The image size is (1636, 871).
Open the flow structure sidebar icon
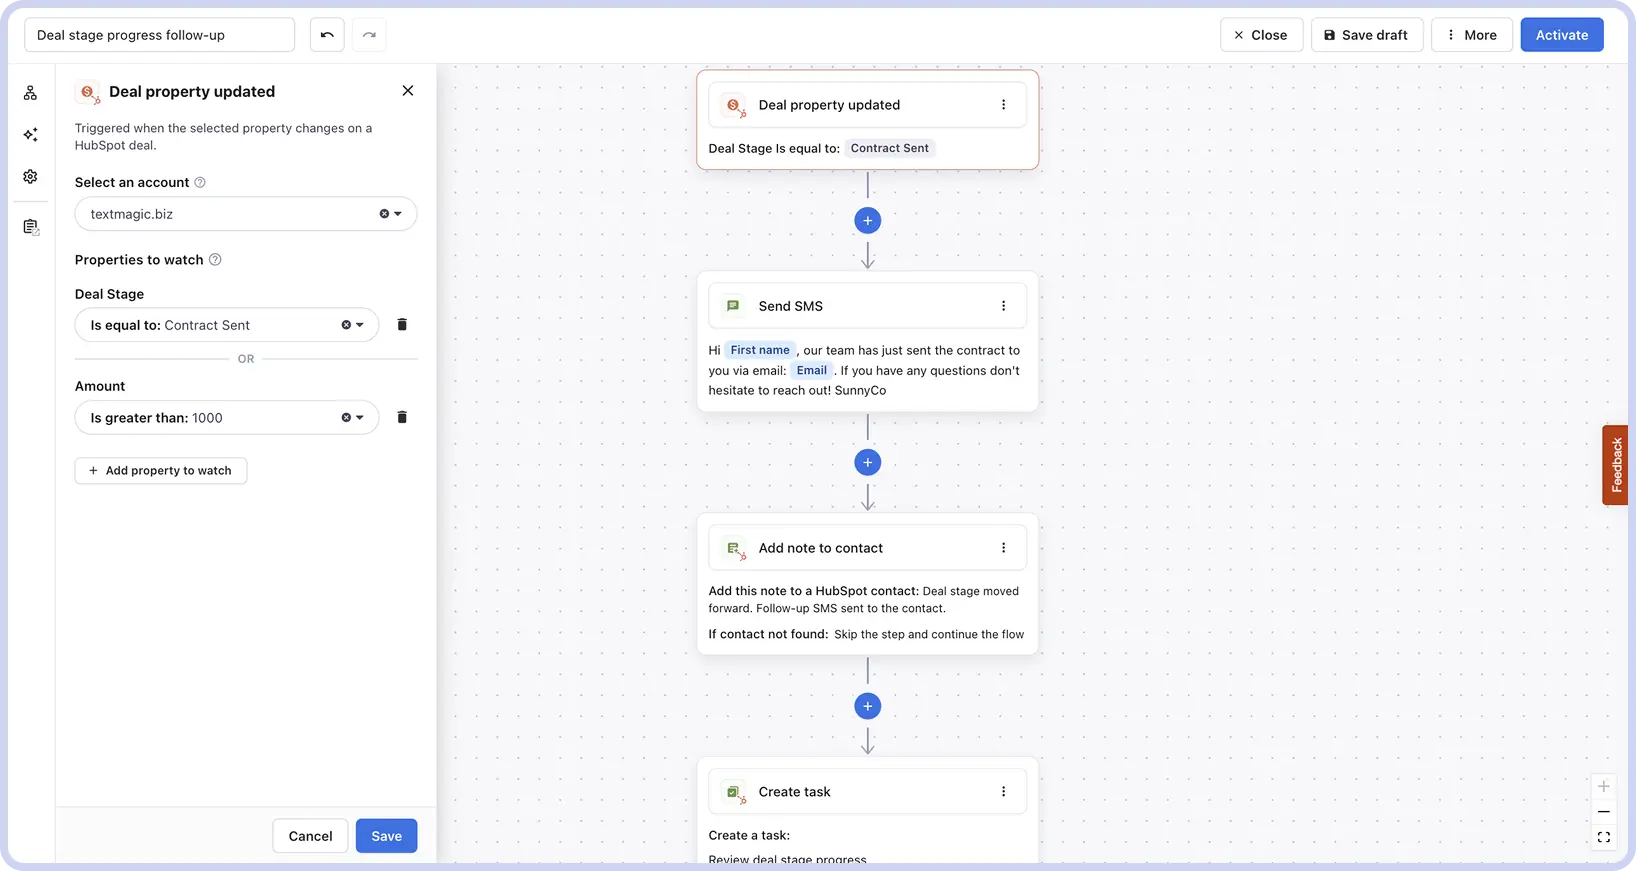31,93
